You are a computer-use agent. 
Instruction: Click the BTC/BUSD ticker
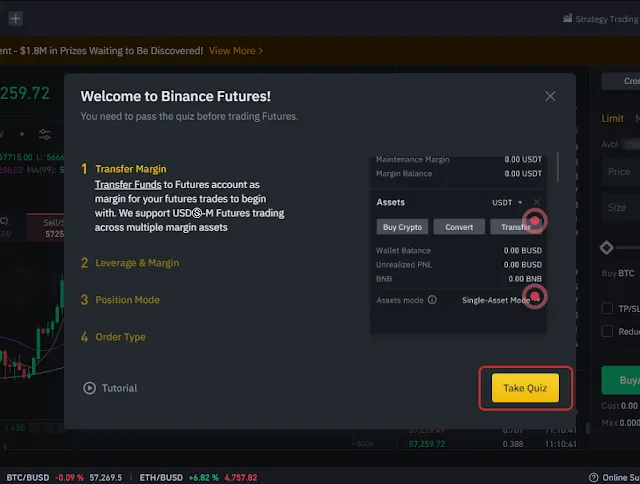click(x=64, y=477)
